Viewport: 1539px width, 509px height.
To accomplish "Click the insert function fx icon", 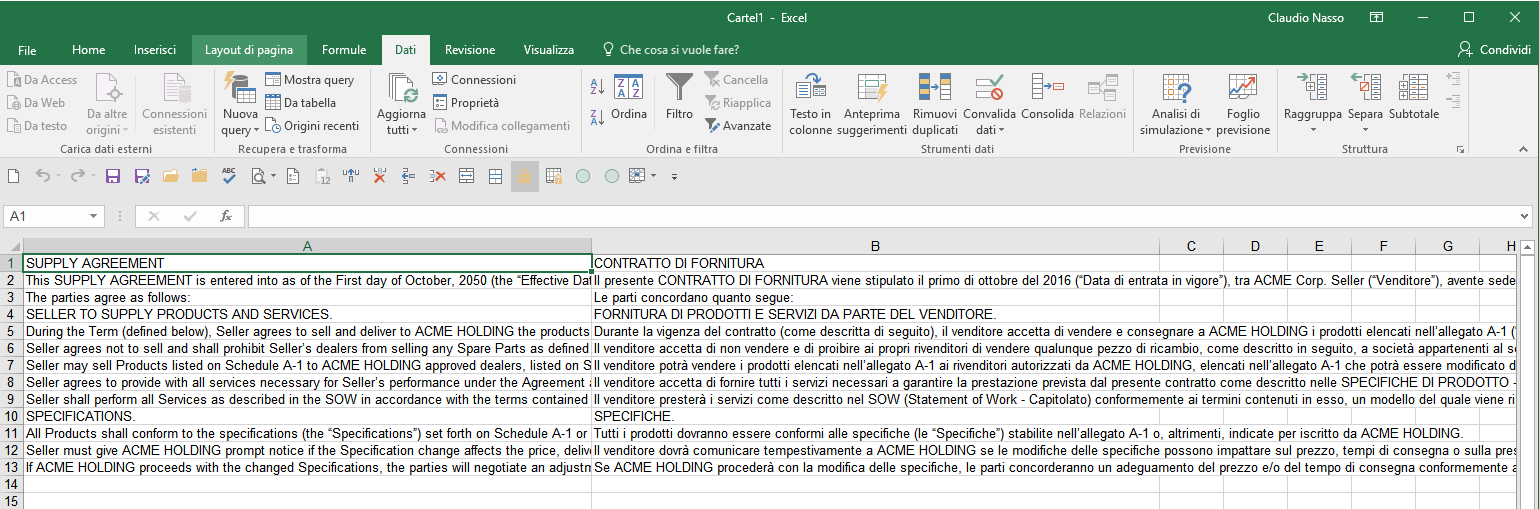I will pos(226,216).
